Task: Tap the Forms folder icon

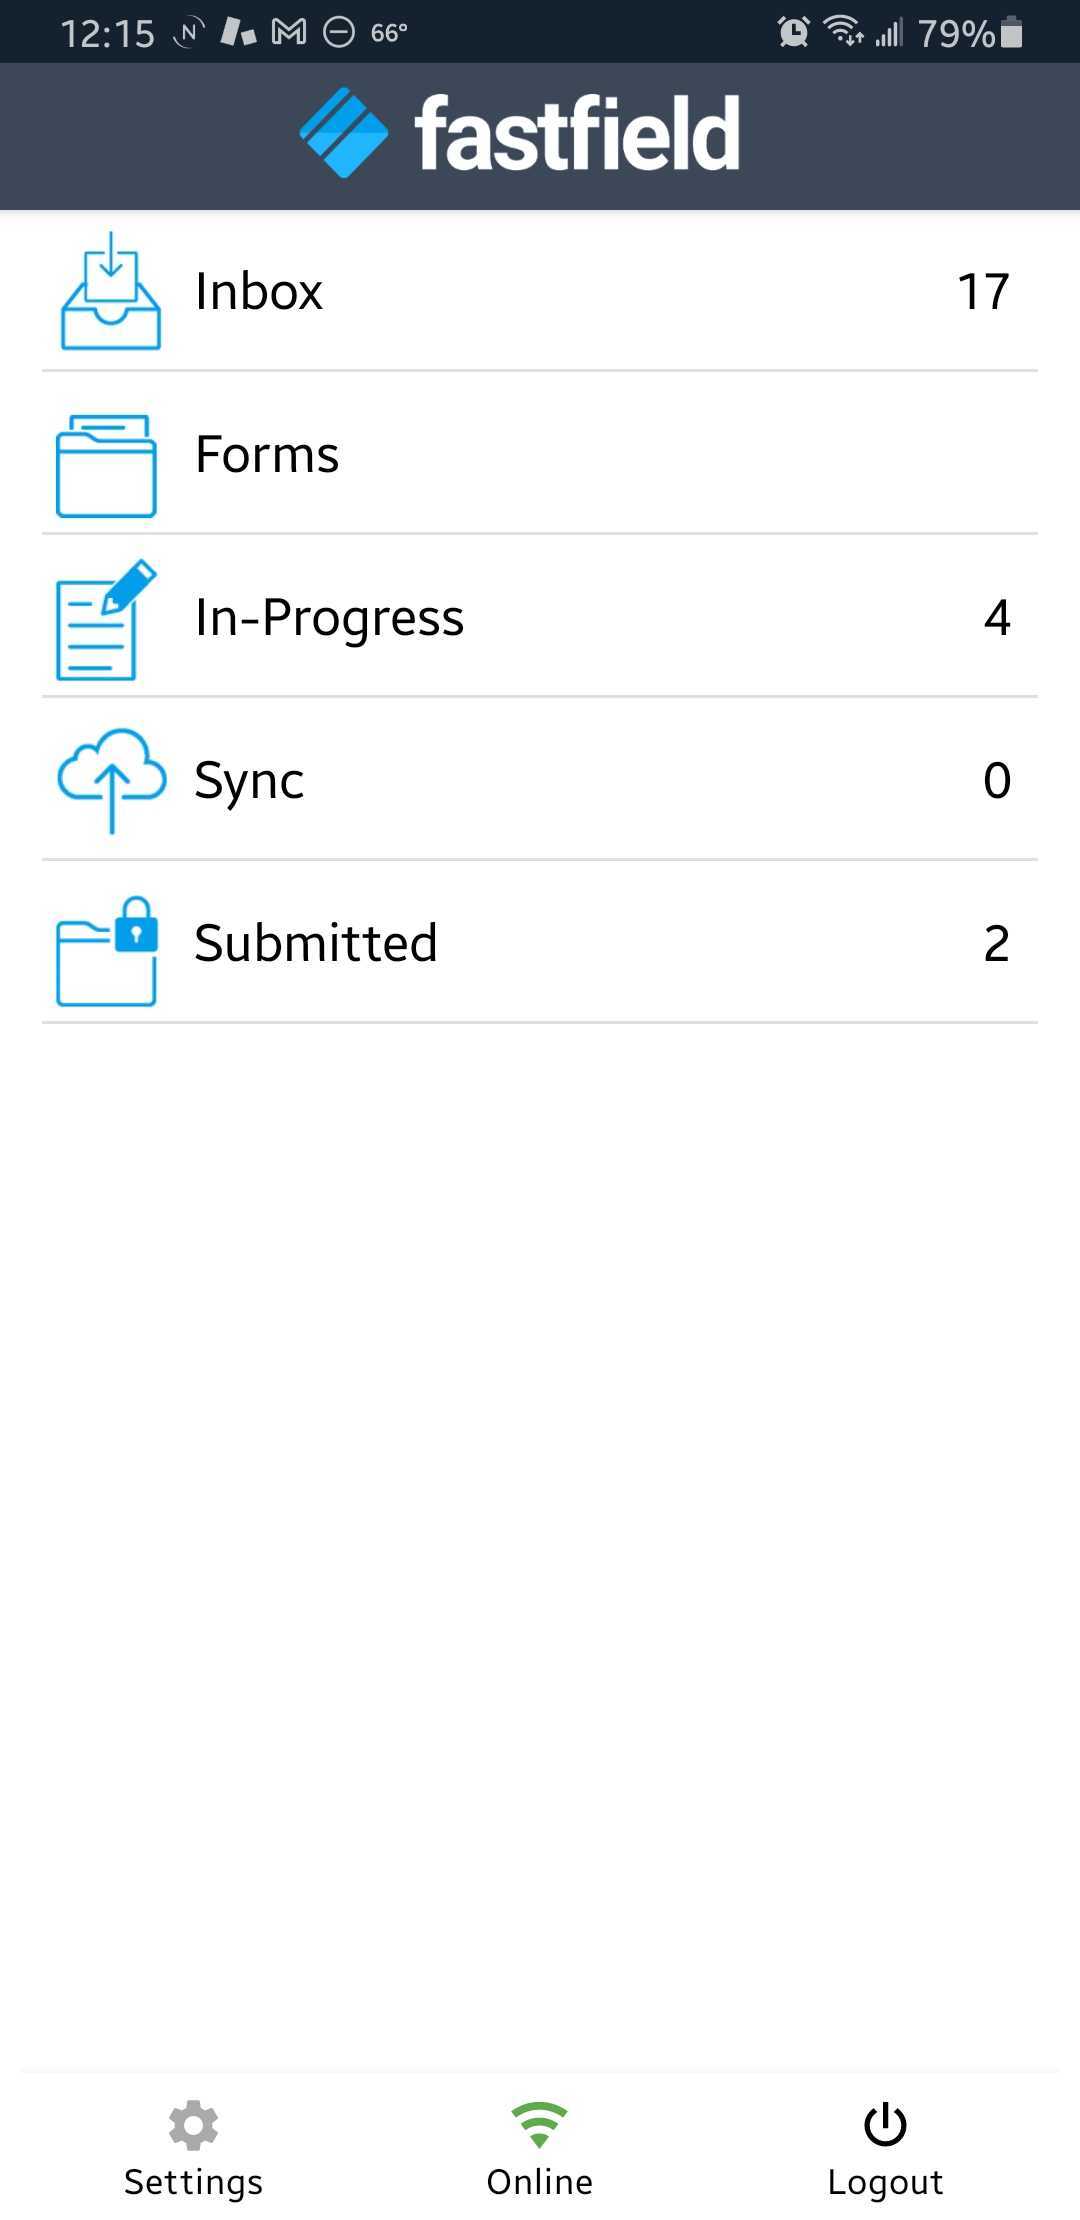Action: 106,465
